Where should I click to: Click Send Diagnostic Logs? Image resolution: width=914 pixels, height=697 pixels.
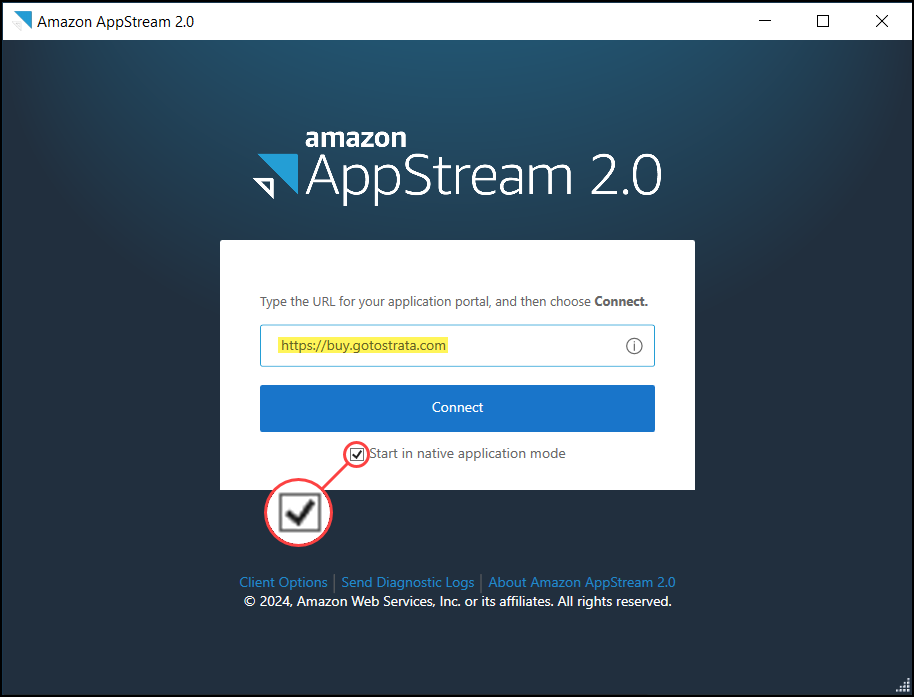(408, 581)
